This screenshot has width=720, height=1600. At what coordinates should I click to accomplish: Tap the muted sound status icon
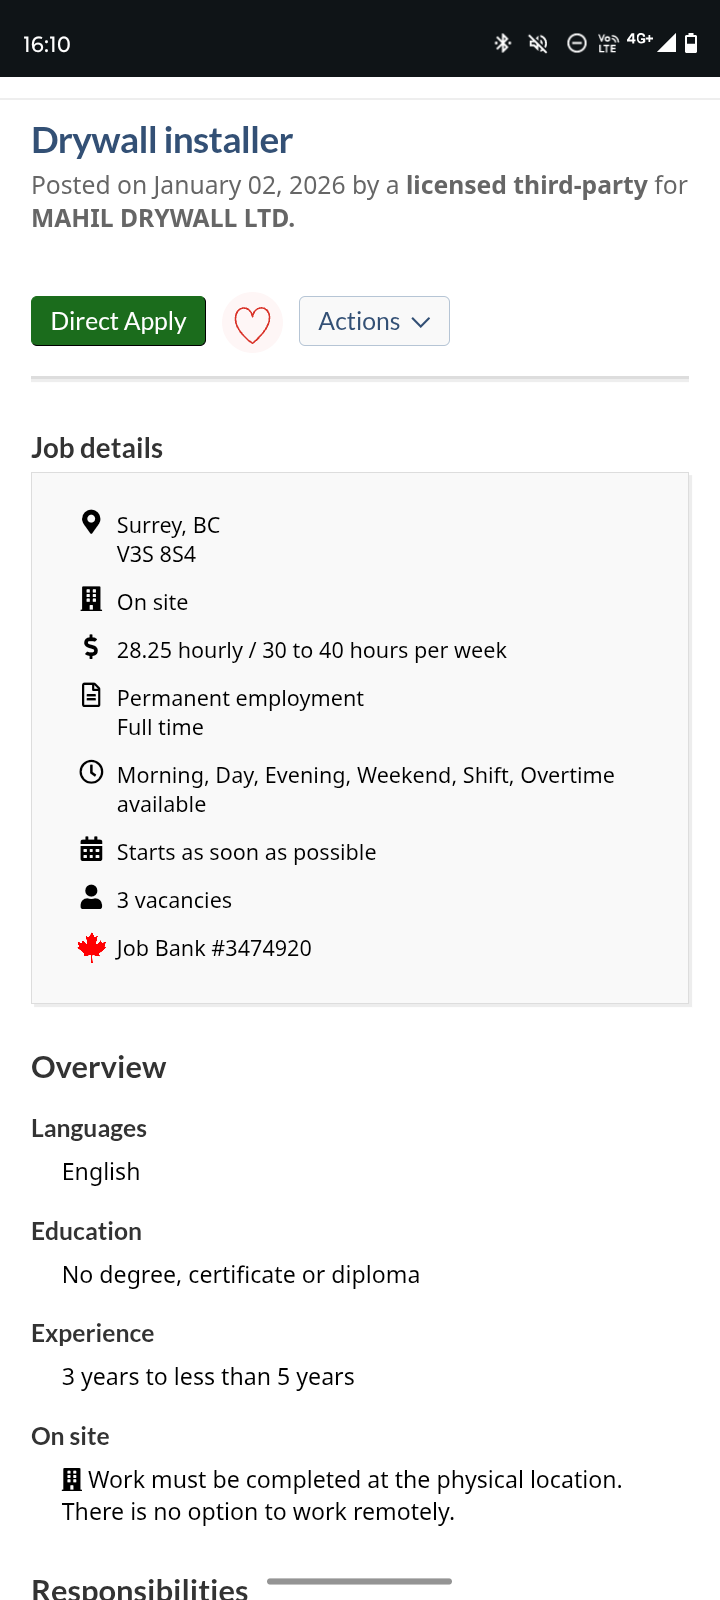click(538, 43)
